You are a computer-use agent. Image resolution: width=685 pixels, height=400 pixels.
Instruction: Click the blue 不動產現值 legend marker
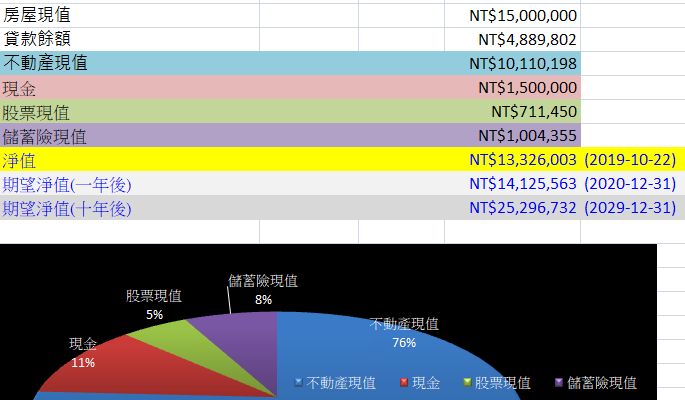(x=299, y=383)
